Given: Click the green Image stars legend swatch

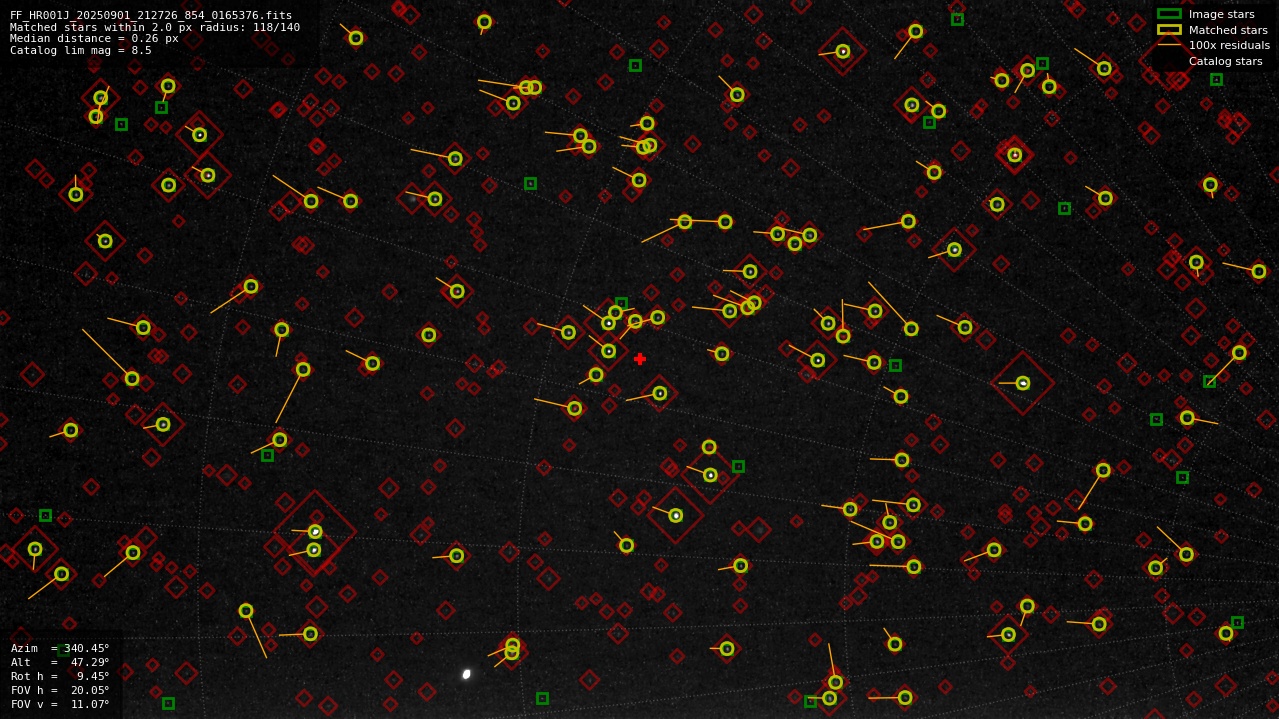Looking at the screenshot, I should tap(1169, 14).
